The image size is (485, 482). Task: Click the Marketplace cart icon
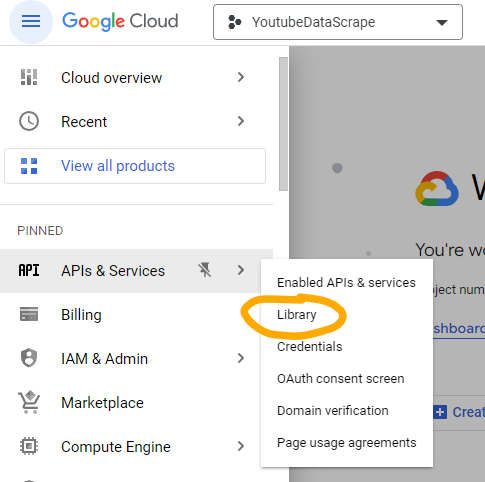[x=29, y=402]
